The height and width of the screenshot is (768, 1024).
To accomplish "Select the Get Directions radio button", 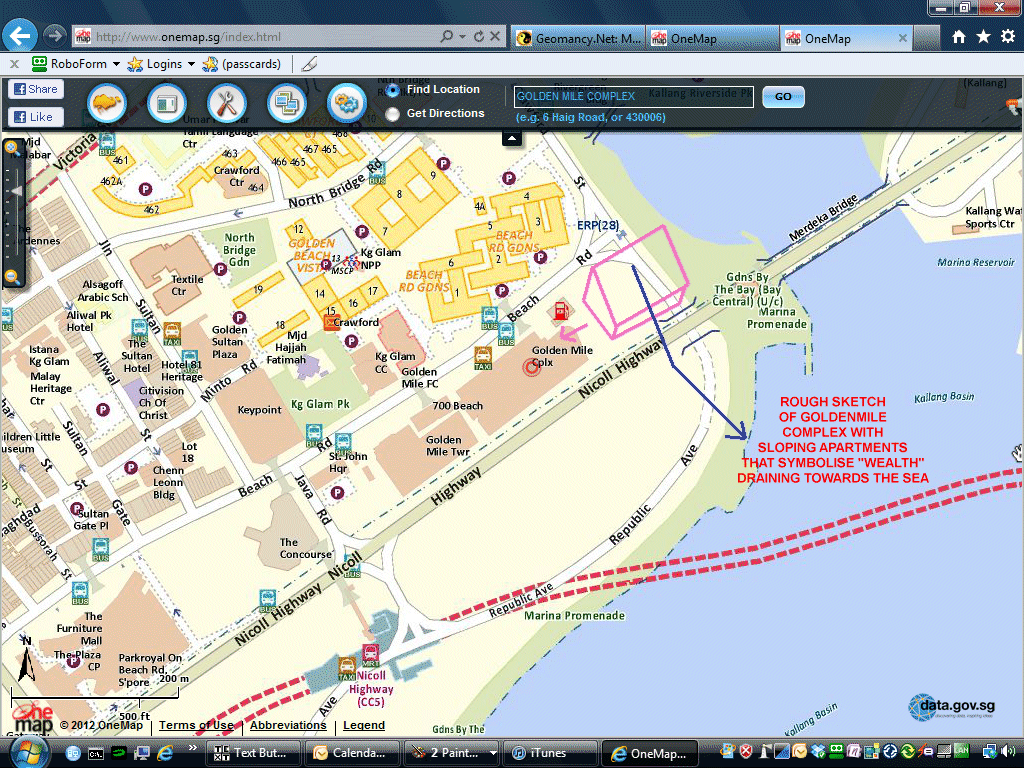I will tap(393, 114).
